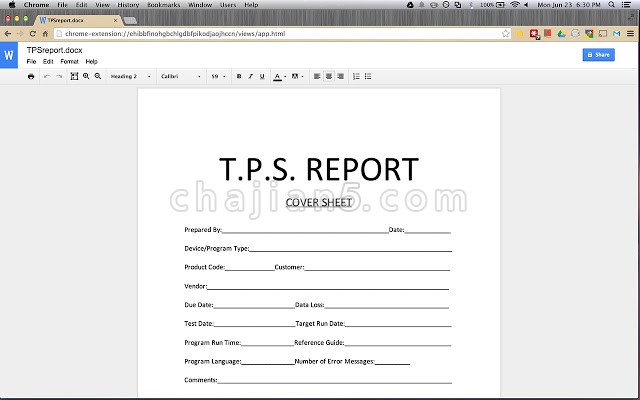Click the red book extension icon

(548, 34)
